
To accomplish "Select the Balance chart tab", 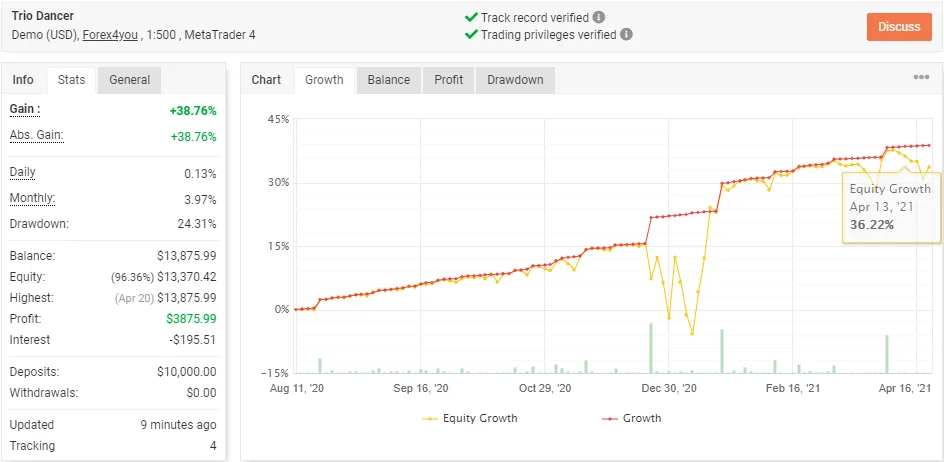I will click(389, 80).
